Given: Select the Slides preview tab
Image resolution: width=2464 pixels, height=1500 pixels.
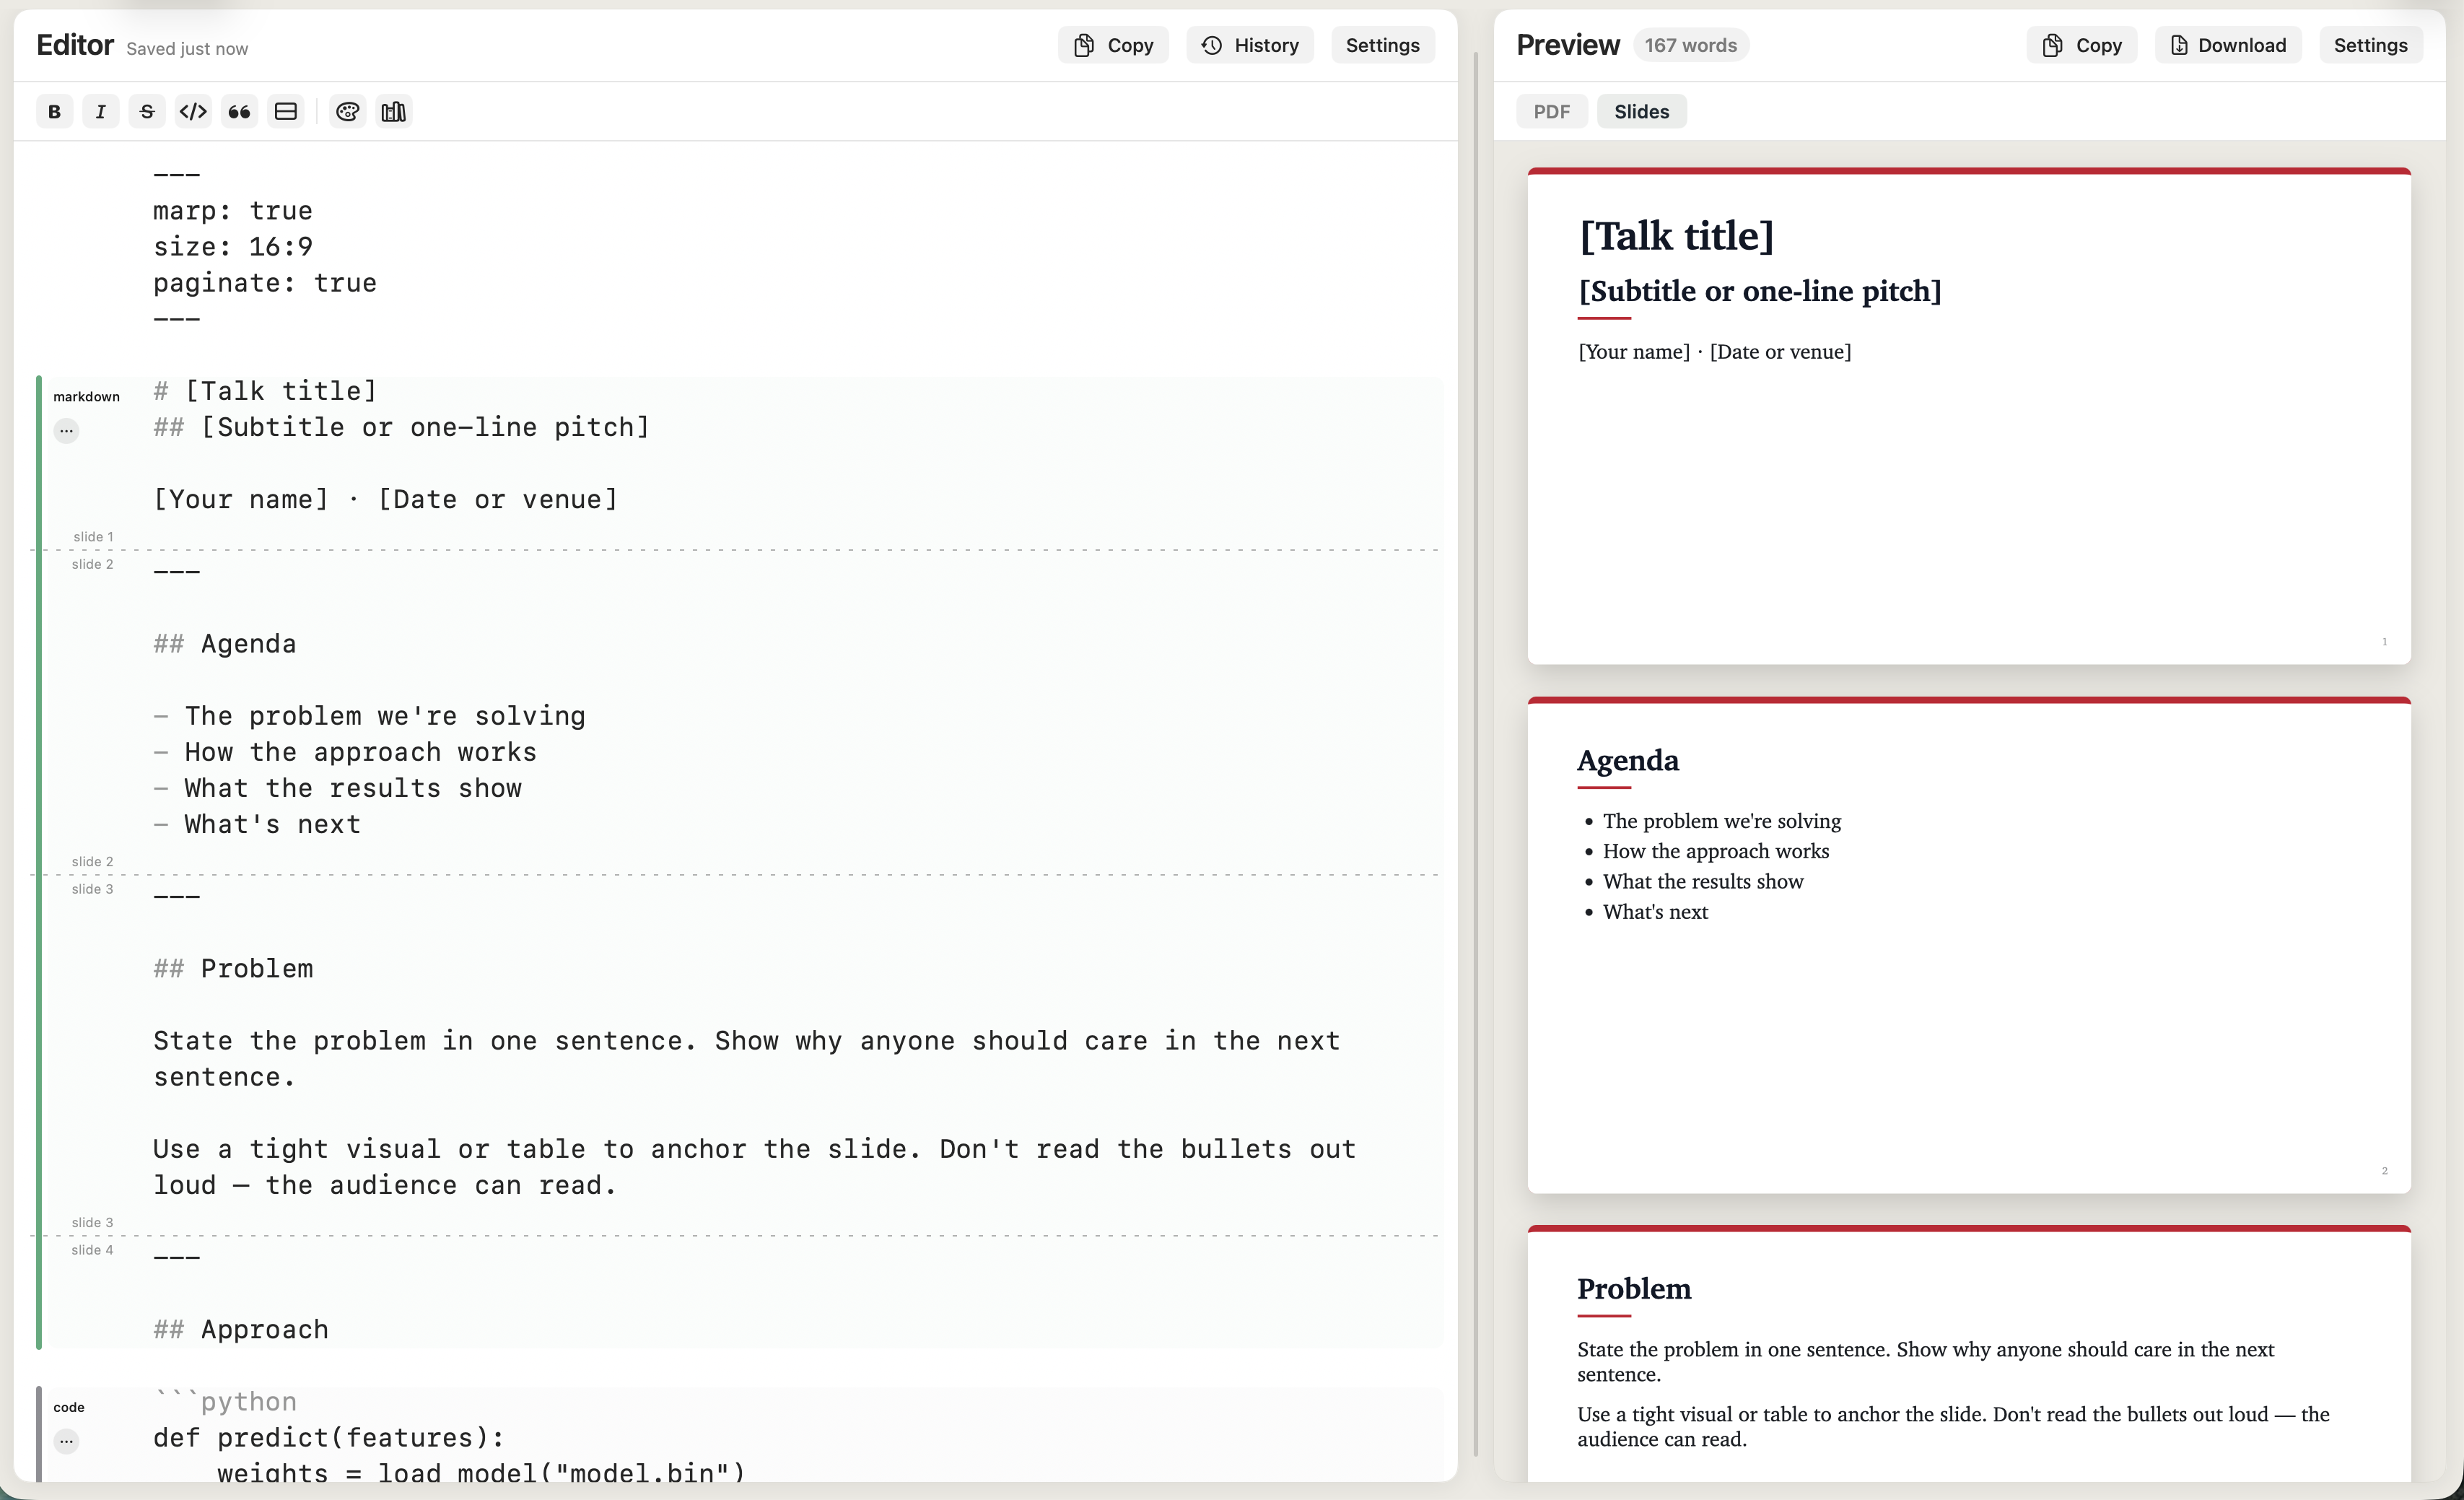Looking at the screenshot, I should (x=1641, y=111).
